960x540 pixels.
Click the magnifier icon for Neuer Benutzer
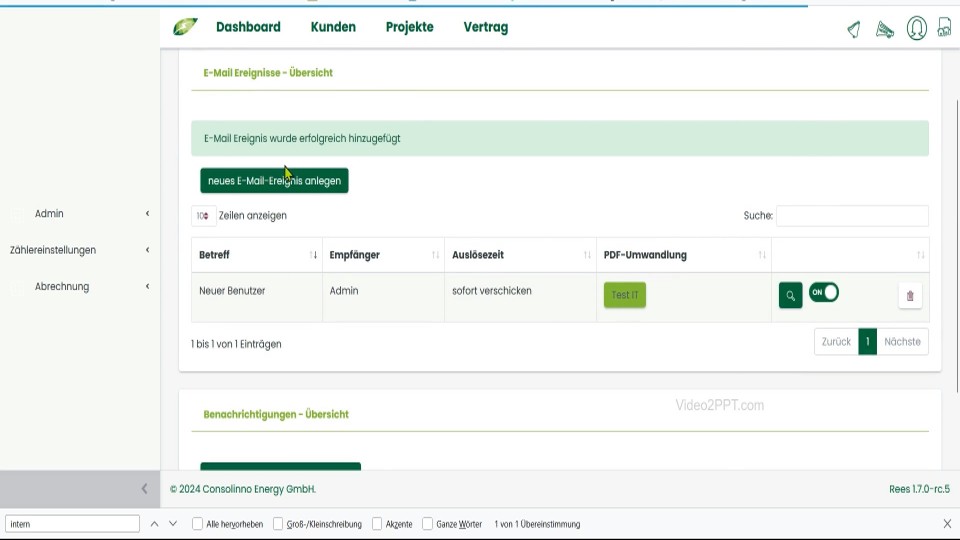tap(790, 296)
